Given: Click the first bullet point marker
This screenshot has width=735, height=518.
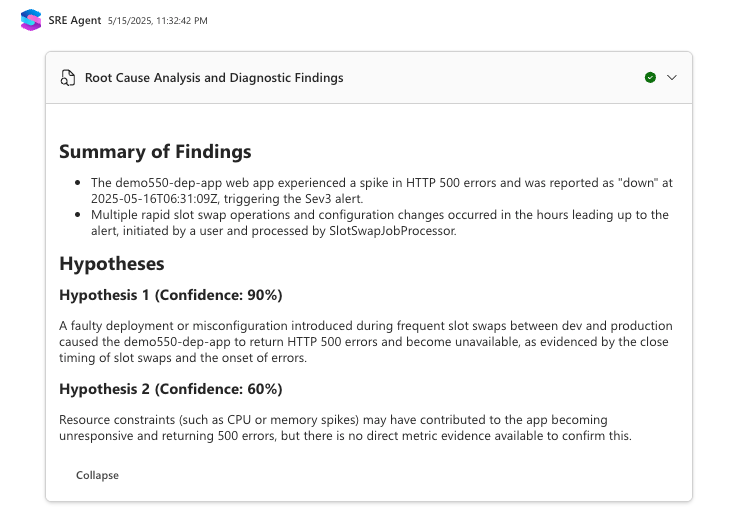Looking at the screenshot, I should tap(77, 183).
